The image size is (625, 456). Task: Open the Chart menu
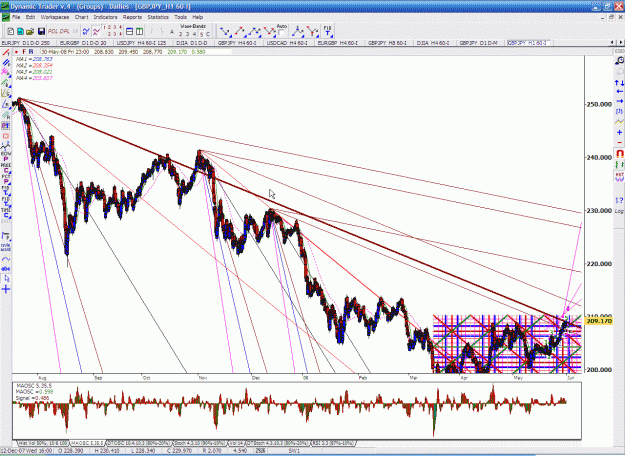(x=81, y=17)
